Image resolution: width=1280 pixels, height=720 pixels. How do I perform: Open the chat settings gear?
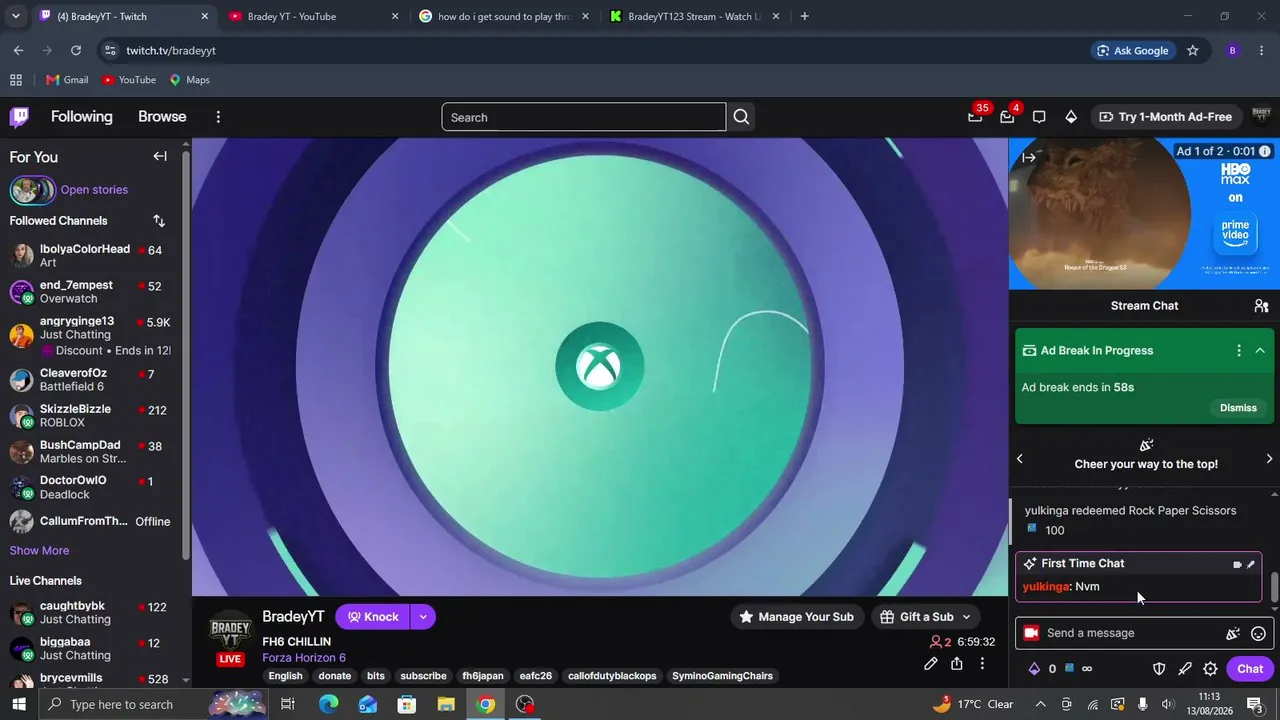[1210, 669]
